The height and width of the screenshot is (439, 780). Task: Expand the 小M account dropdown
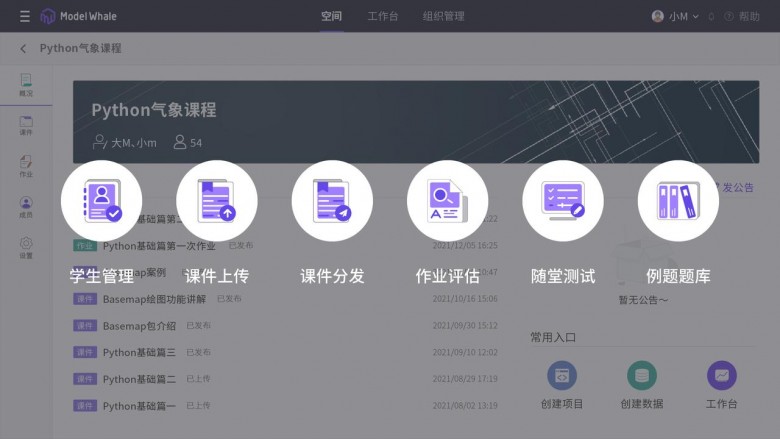(x=695, y=16)
